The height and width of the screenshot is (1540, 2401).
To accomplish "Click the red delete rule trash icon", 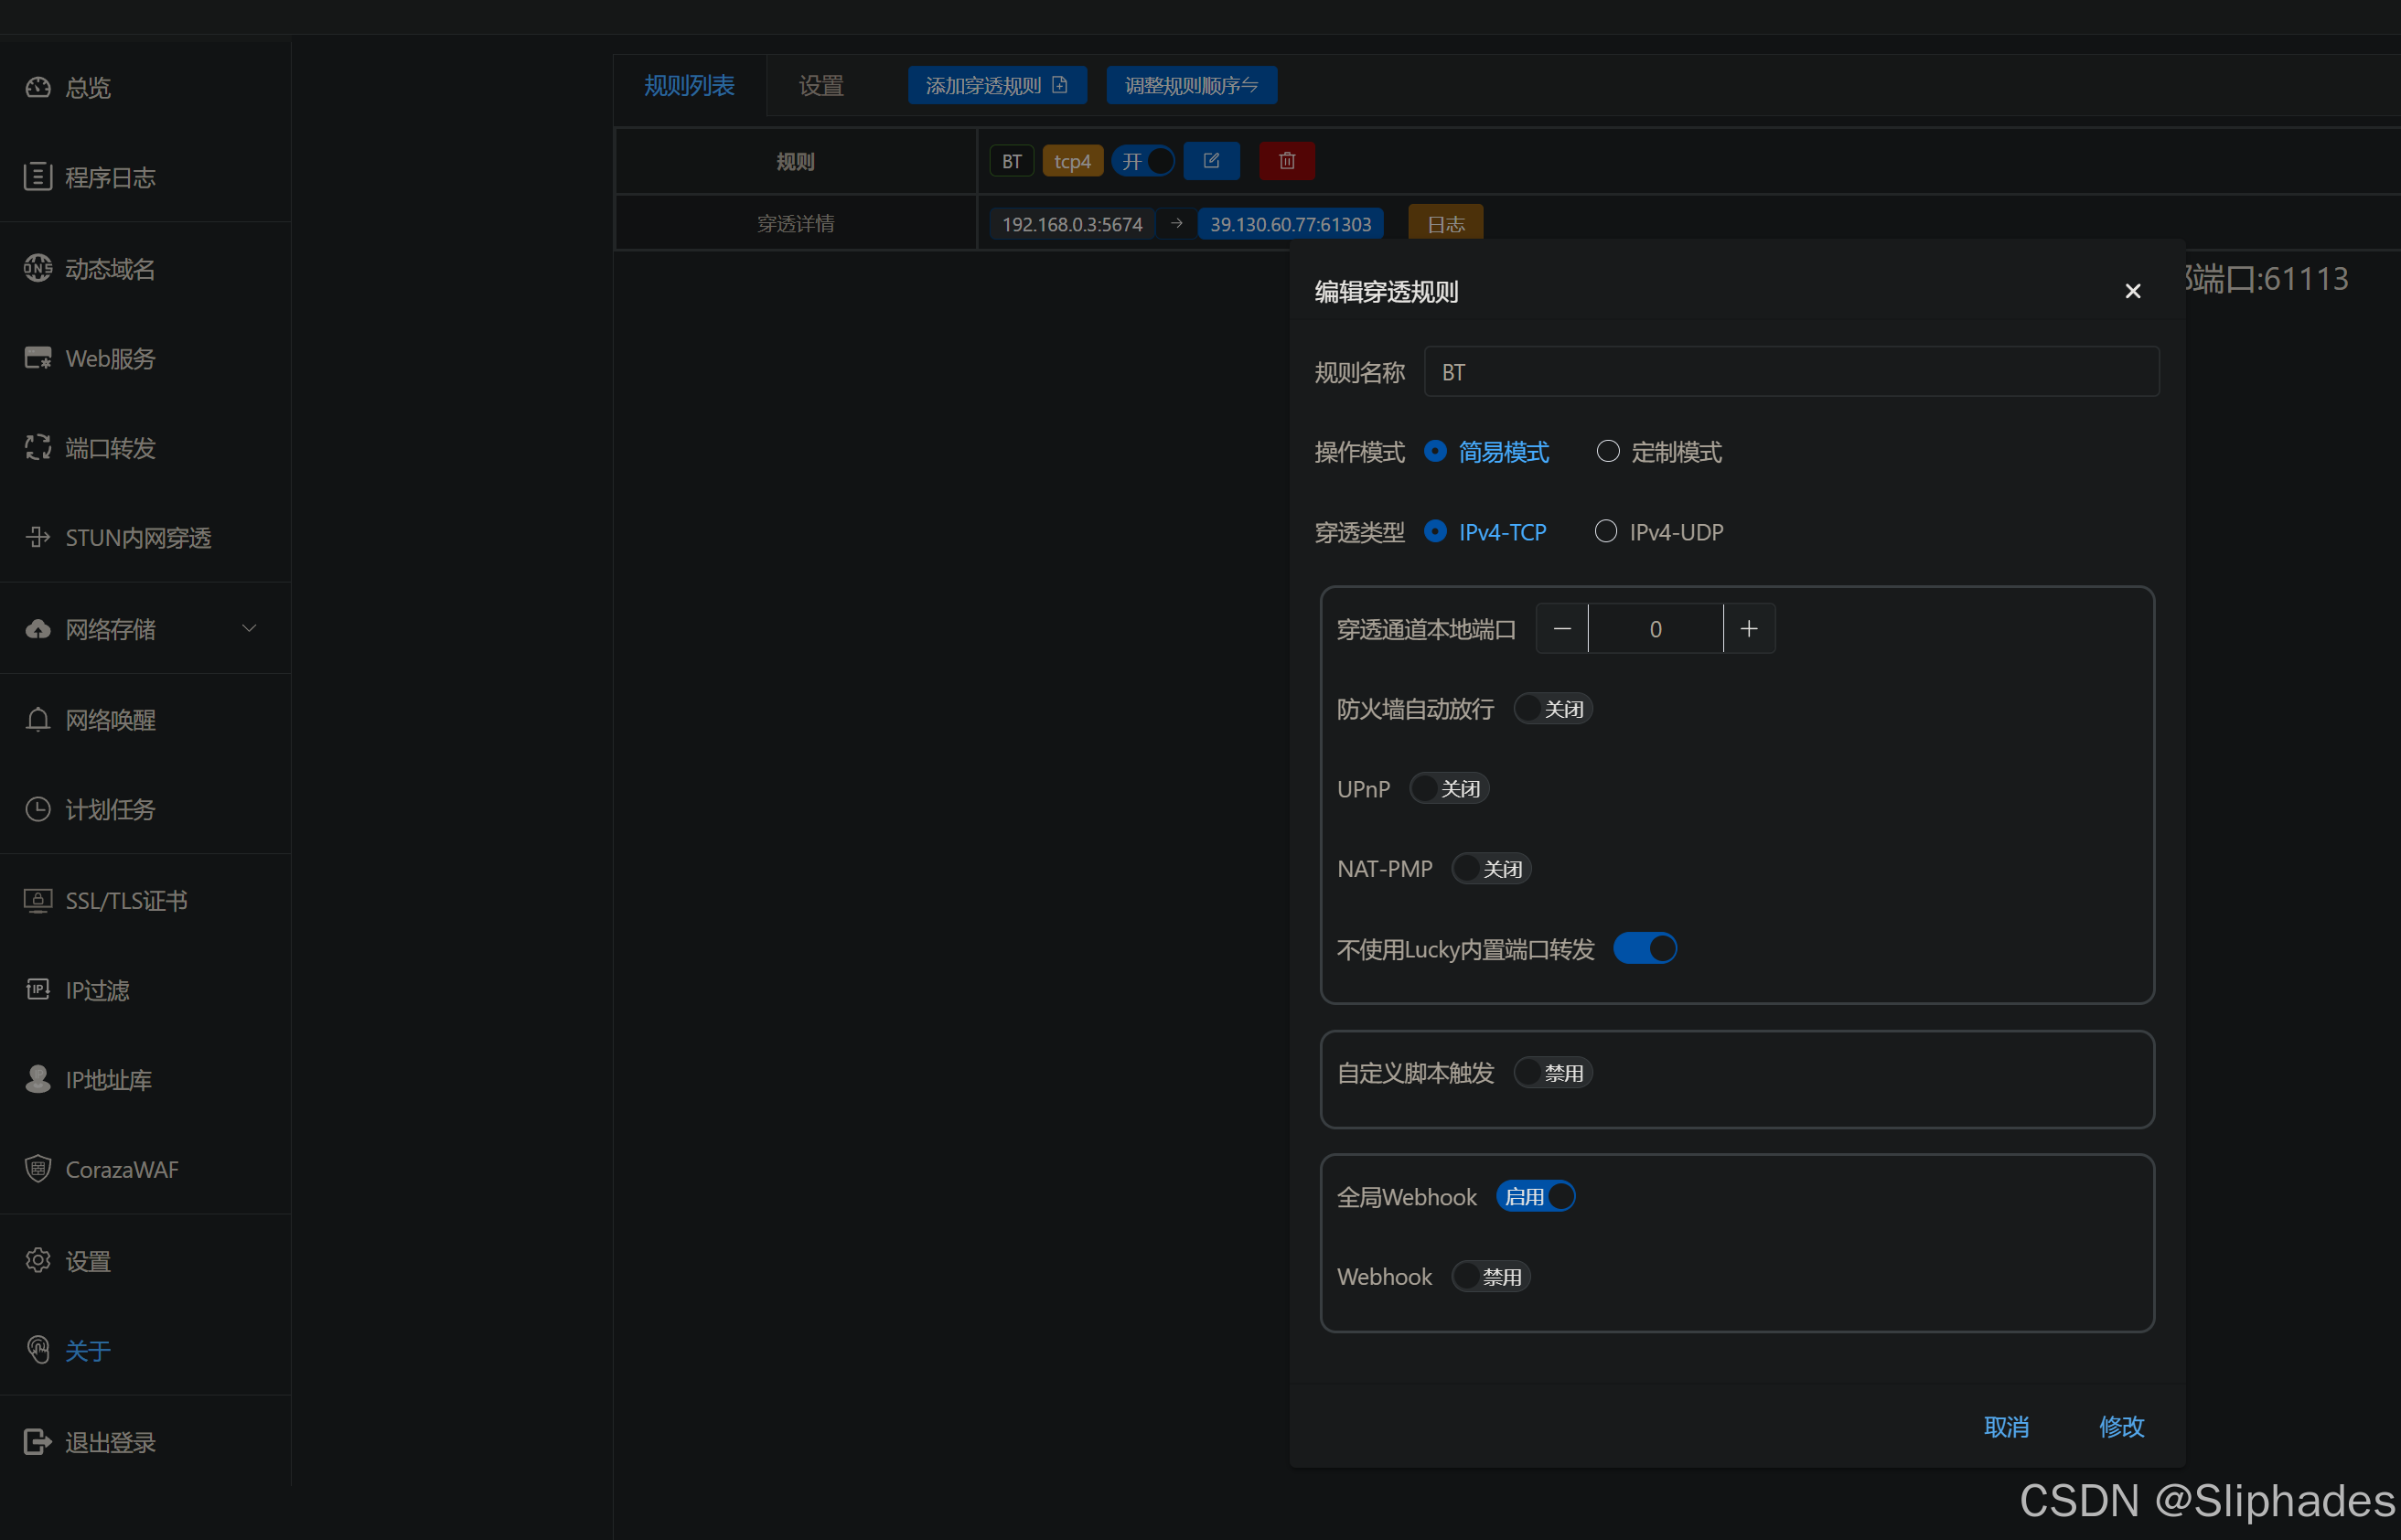I will pos(1286,161).
